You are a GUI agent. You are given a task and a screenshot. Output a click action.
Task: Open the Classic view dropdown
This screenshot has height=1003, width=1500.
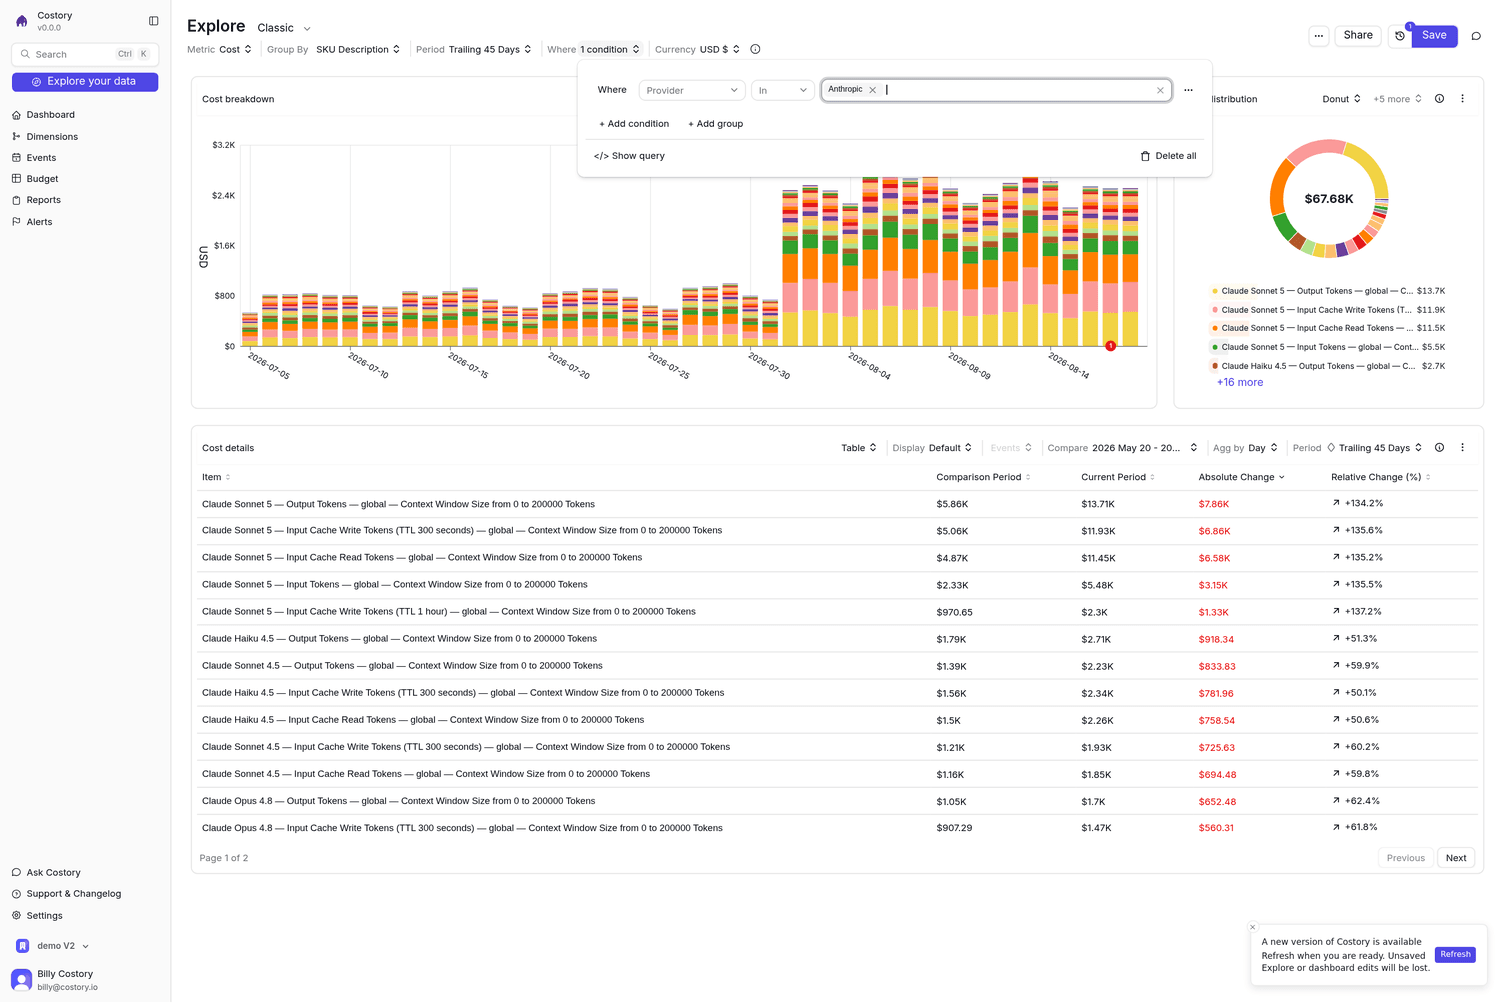click(x=284, y=28)
